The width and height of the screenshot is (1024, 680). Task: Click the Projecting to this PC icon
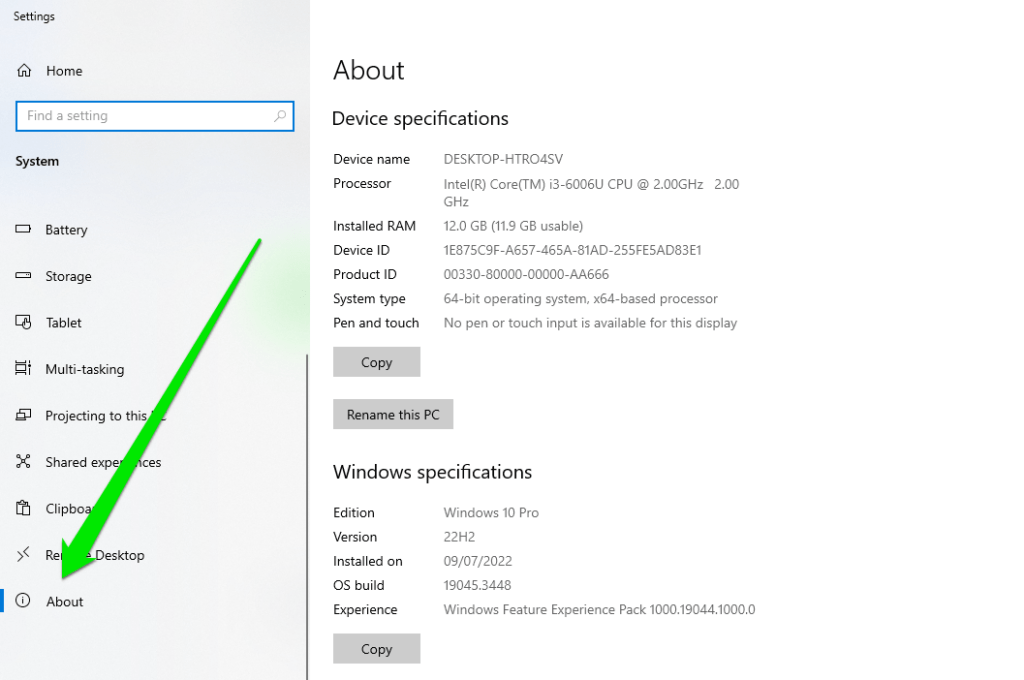click(x=23, y=416)
